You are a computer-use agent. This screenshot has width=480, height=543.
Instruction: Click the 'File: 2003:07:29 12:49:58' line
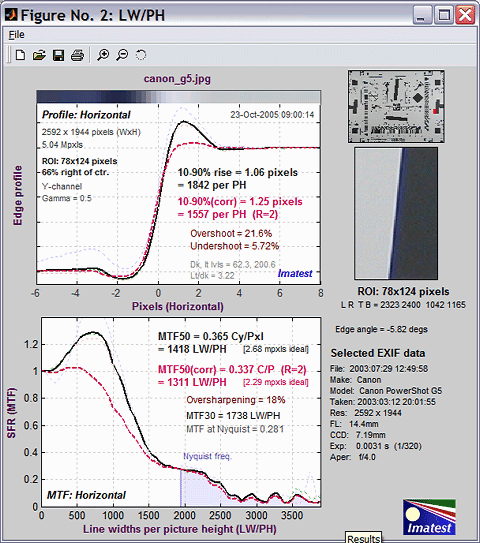click(379, 369)
